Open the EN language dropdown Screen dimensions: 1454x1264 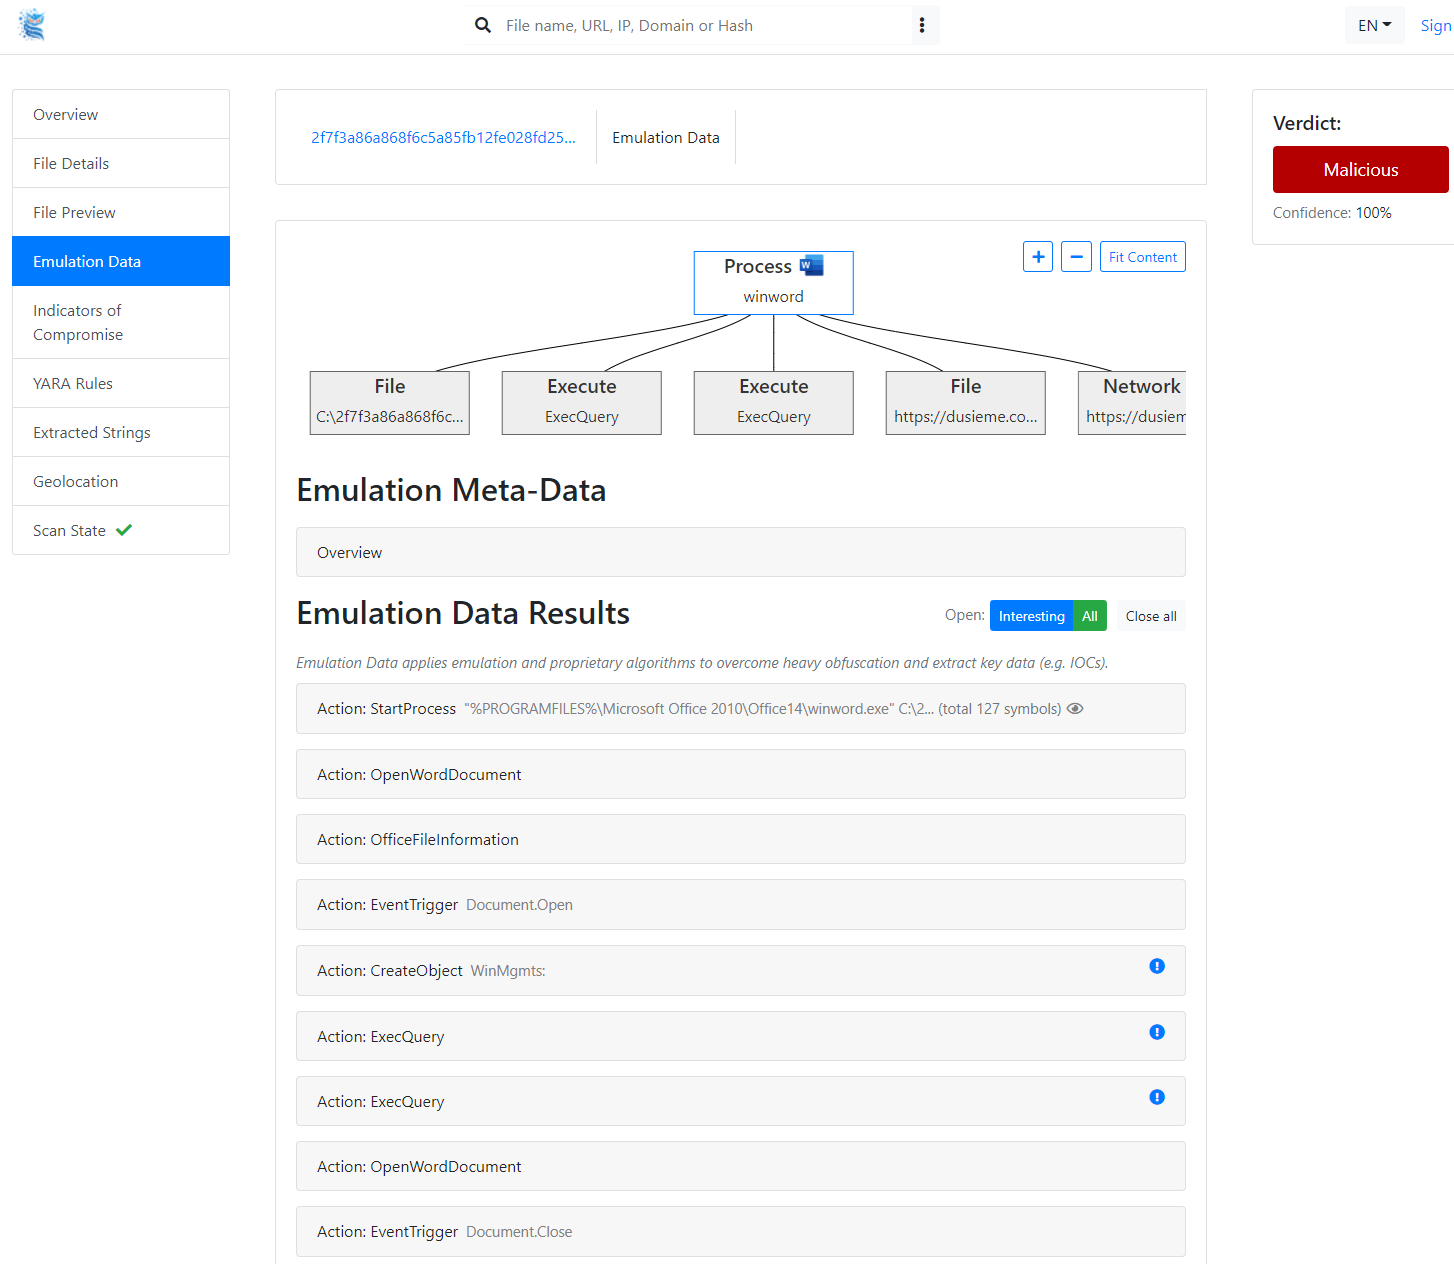[x=1374, y=24]
